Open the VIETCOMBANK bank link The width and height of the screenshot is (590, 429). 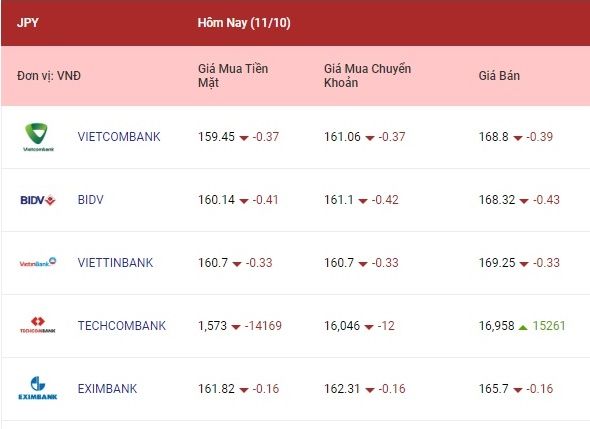coord(119,137)
